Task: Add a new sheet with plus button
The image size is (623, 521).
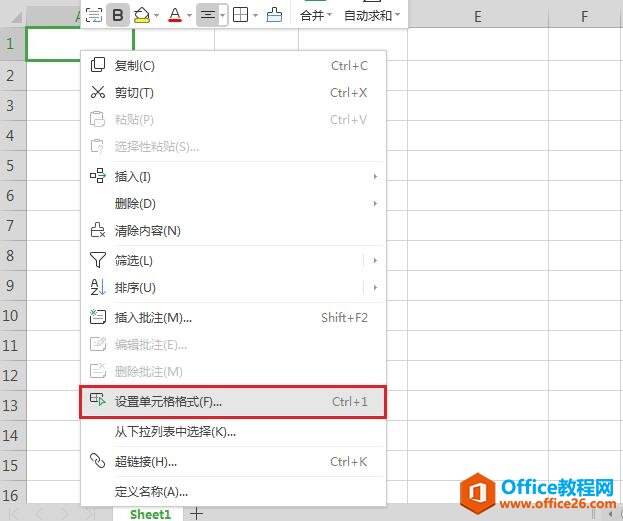Action: (196, 513)
